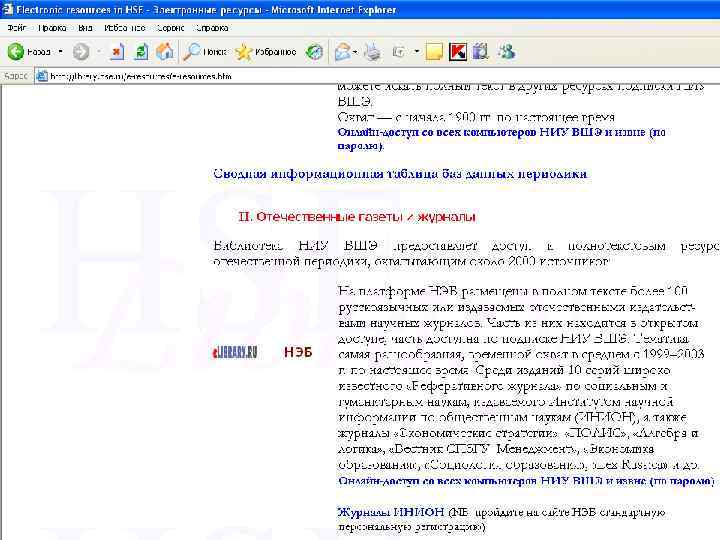The height and width of the screenshot is (540, 720).
Task: Click the History/Media icon
Action: tap(315, 52)
